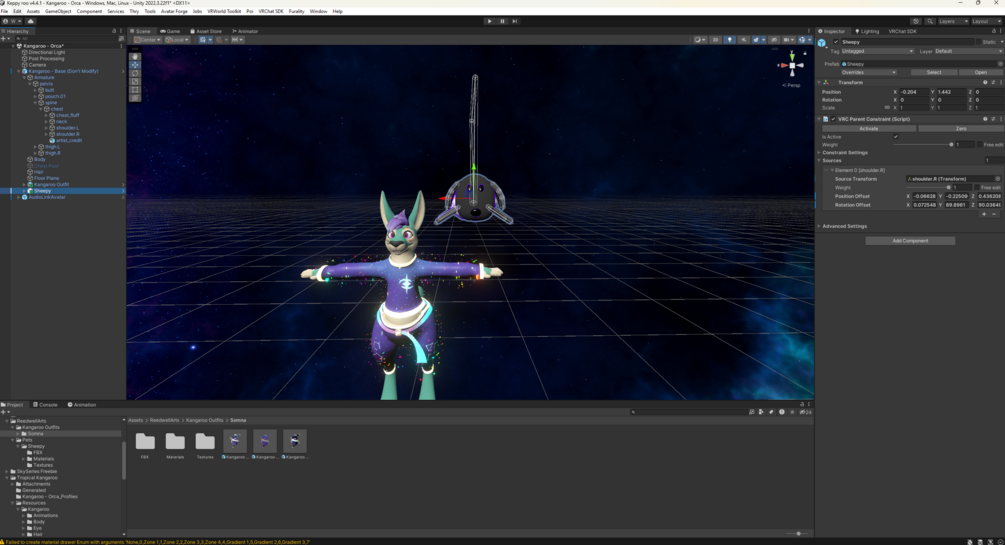
Task: Toggle the Static checkbox
Action: 979,42
